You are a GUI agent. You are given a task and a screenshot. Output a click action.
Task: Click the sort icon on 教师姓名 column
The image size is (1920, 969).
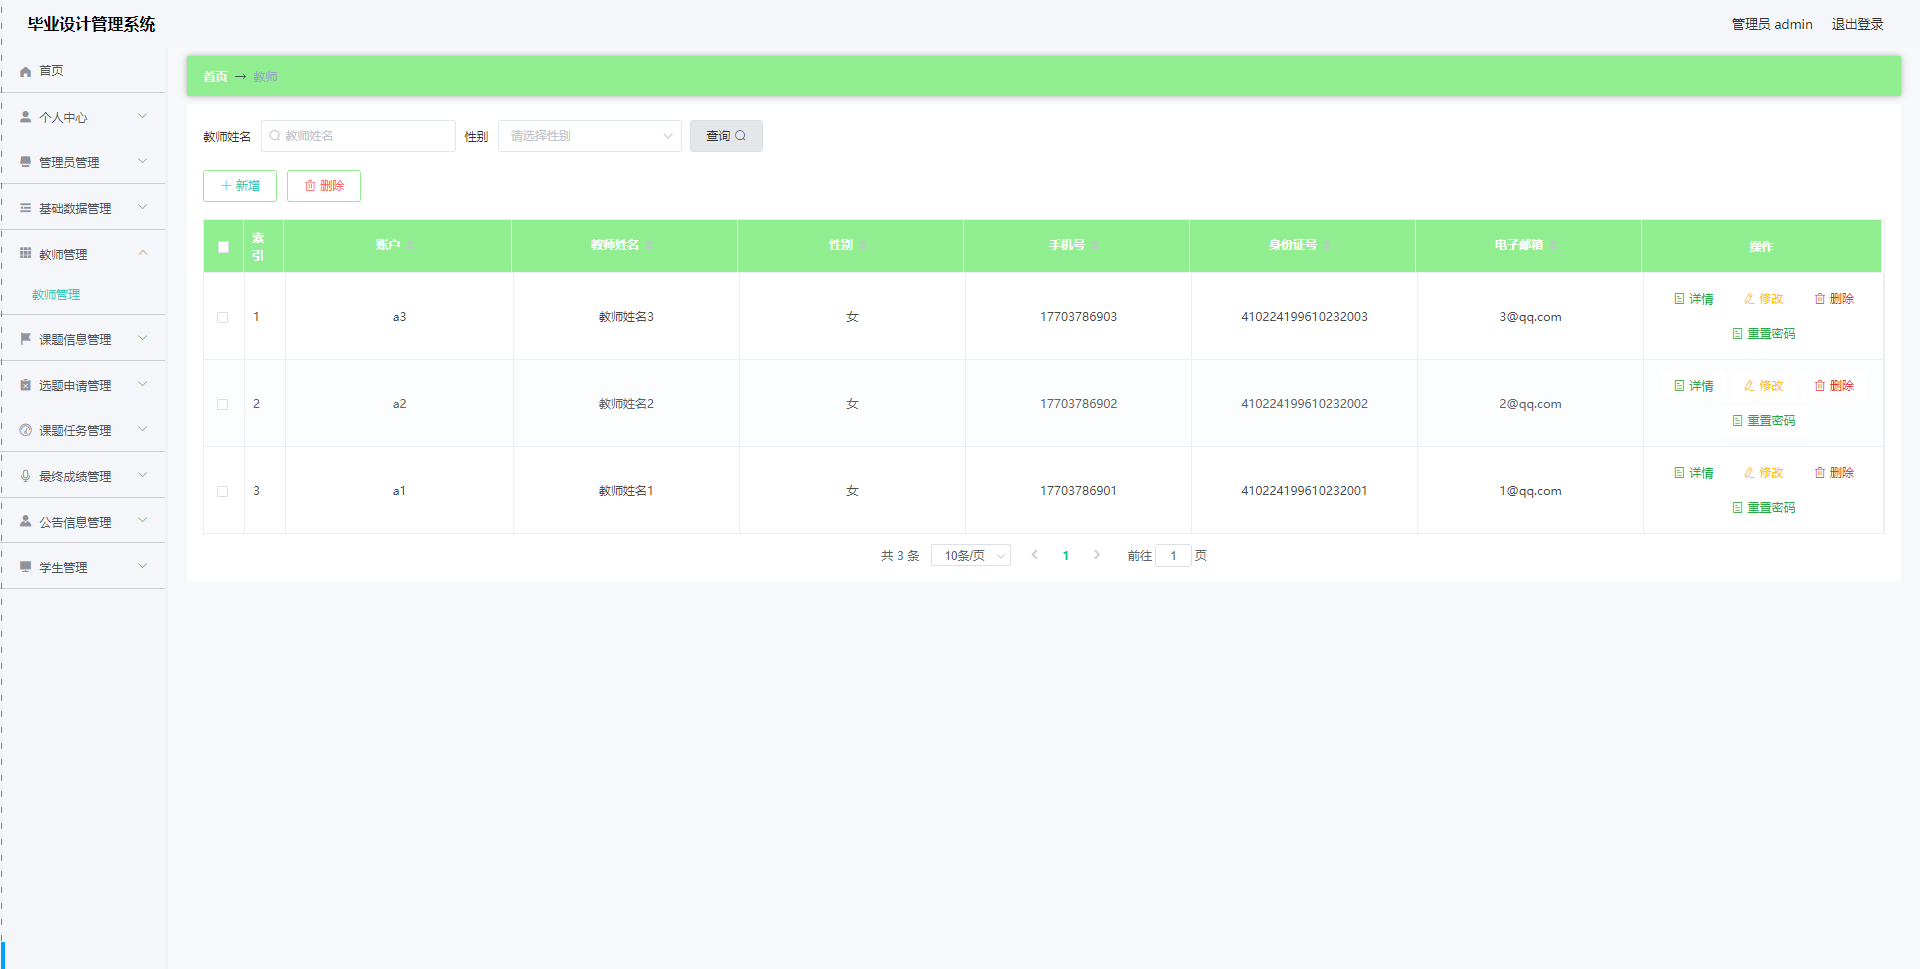click(649, 245)
